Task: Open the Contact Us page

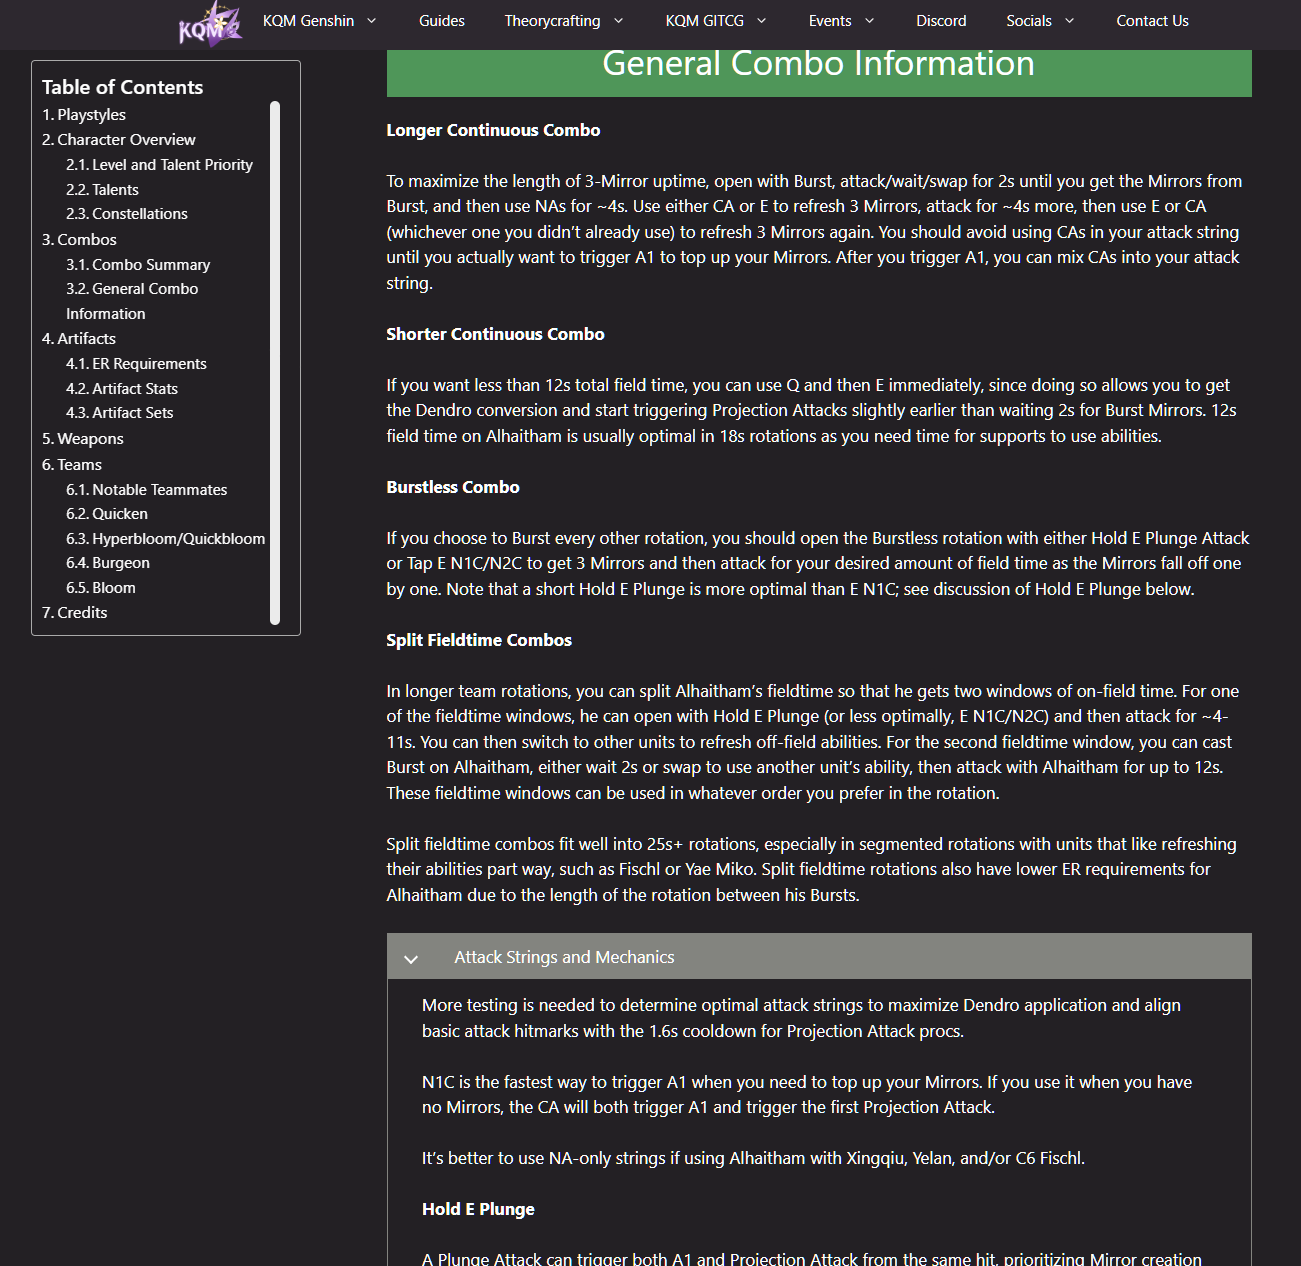Action: 1153,21
